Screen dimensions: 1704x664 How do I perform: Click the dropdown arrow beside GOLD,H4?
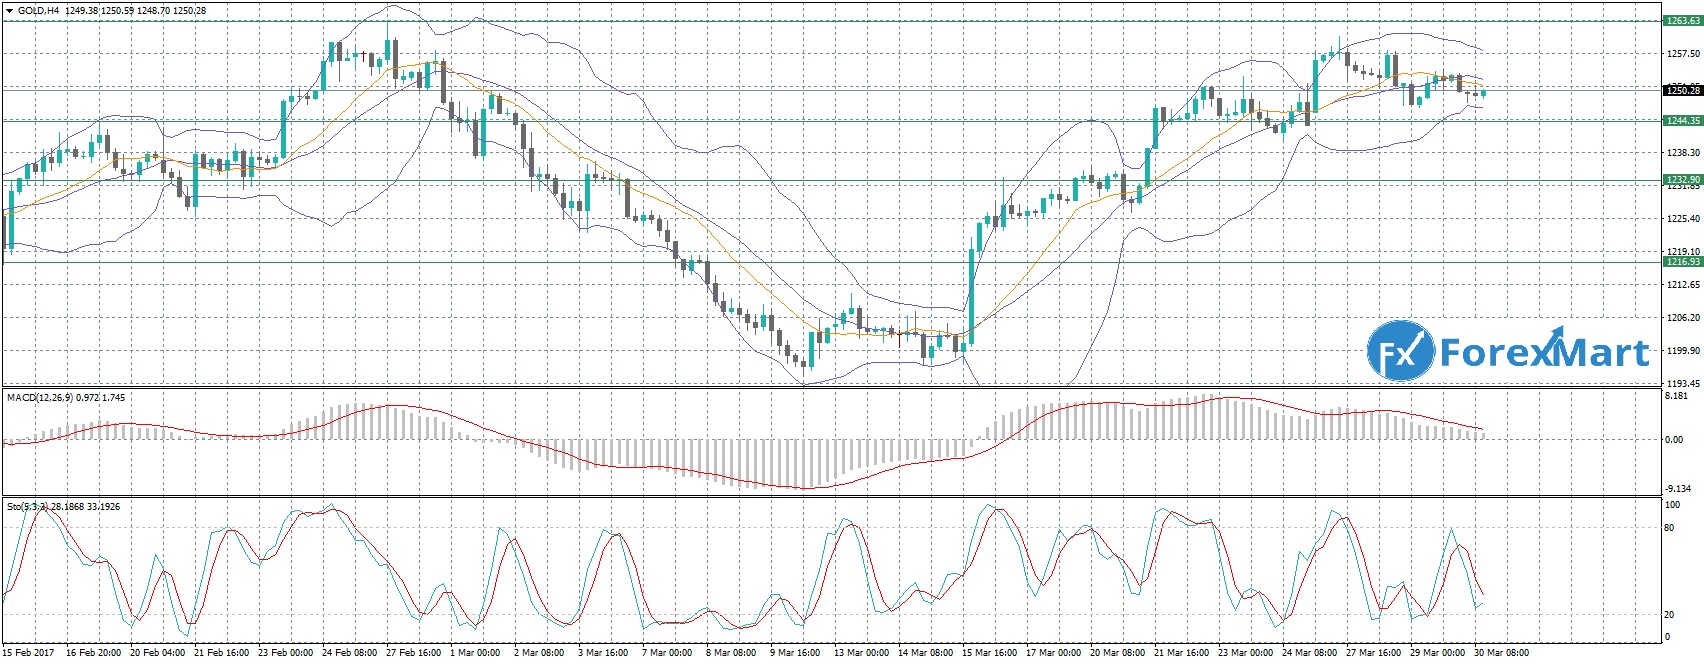tap(9, 11)
